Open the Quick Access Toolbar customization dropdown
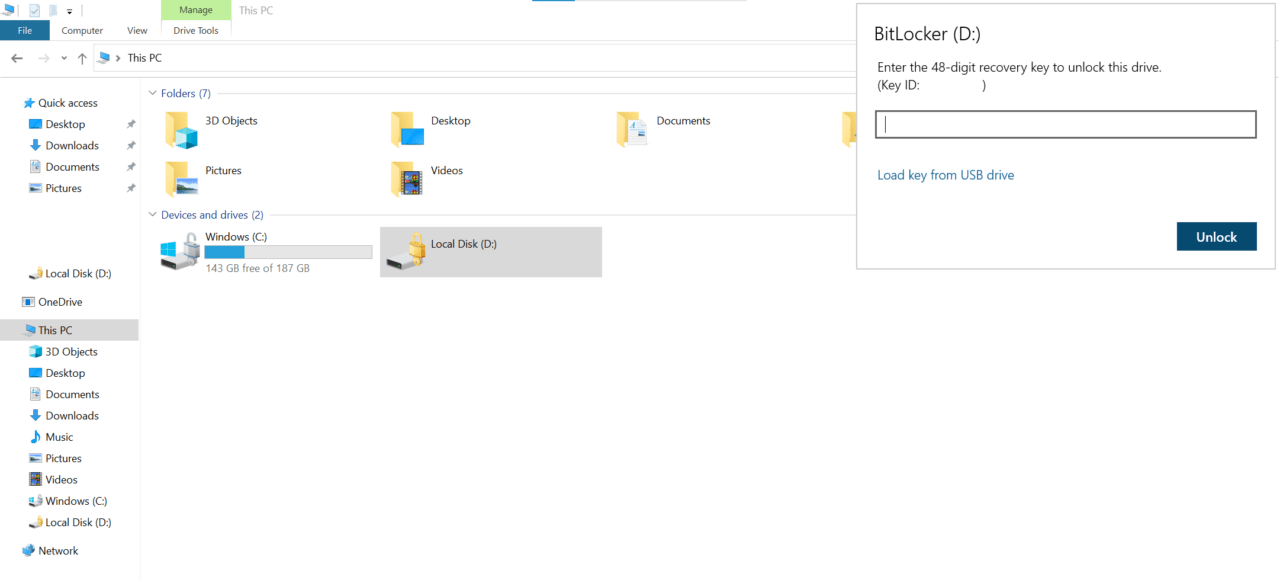The height and width of the screenshot is (580, 1280). pyautogui.click(x=68, y=10)
